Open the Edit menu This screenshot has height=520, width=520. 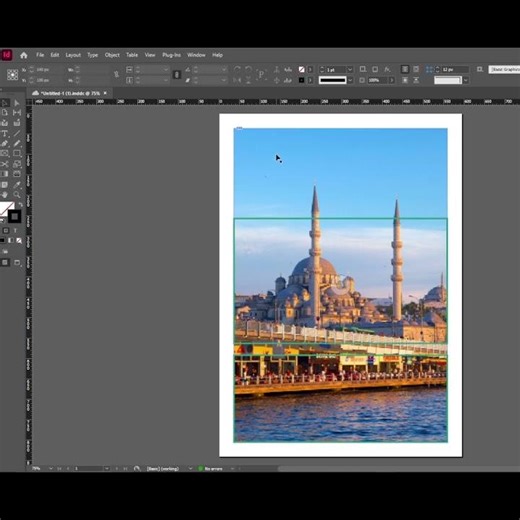pos(55,55)
